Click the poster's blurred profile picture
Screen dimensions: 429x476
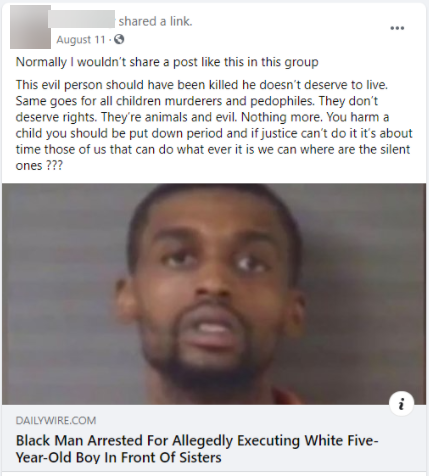tap(30, 27)
